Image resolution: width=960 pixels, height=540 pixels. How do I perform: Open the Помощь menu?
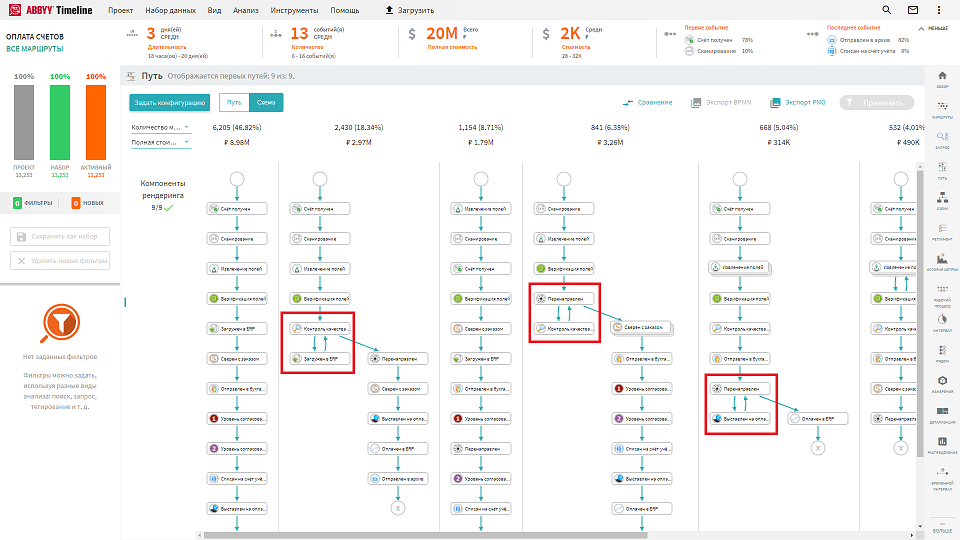345,10
